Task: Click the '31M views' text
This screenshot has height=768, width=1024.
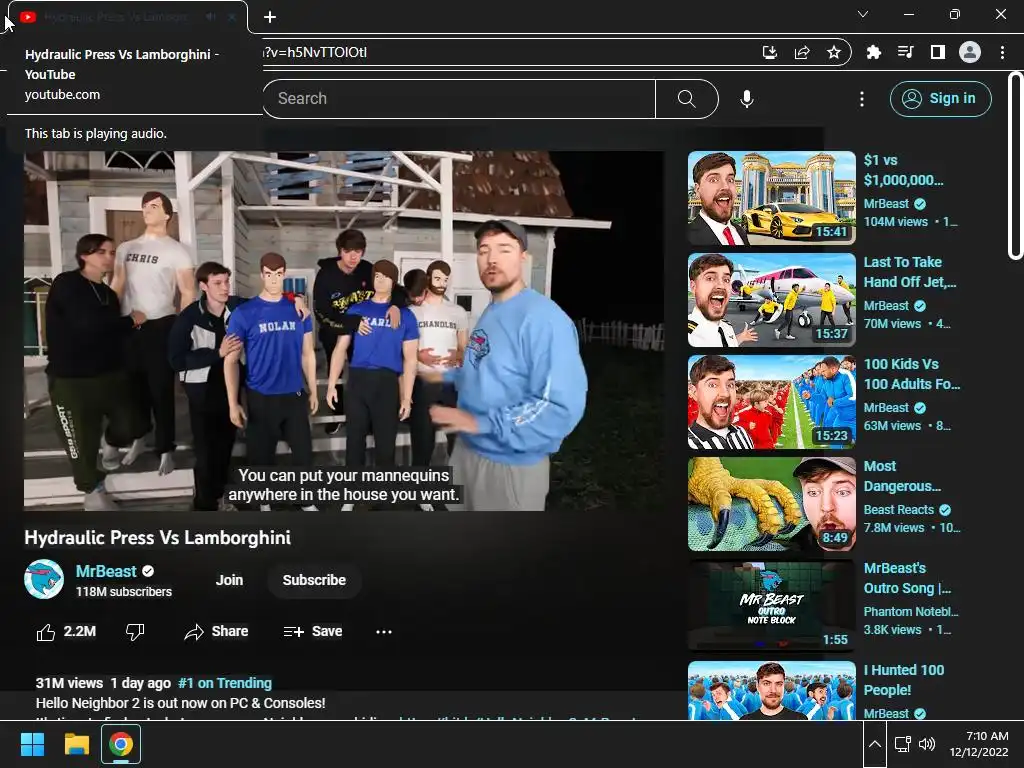Action: pos(69,683)
